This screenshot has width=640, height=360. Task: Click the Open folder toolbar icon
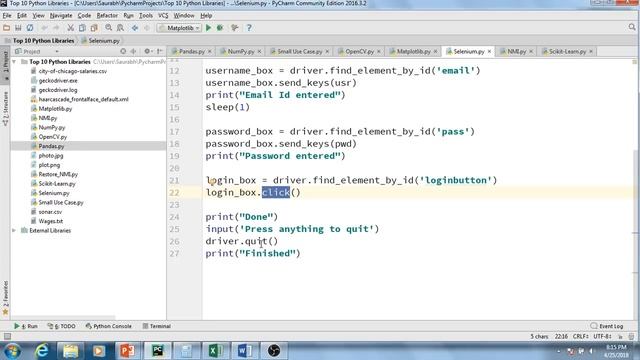pos(7,28)
